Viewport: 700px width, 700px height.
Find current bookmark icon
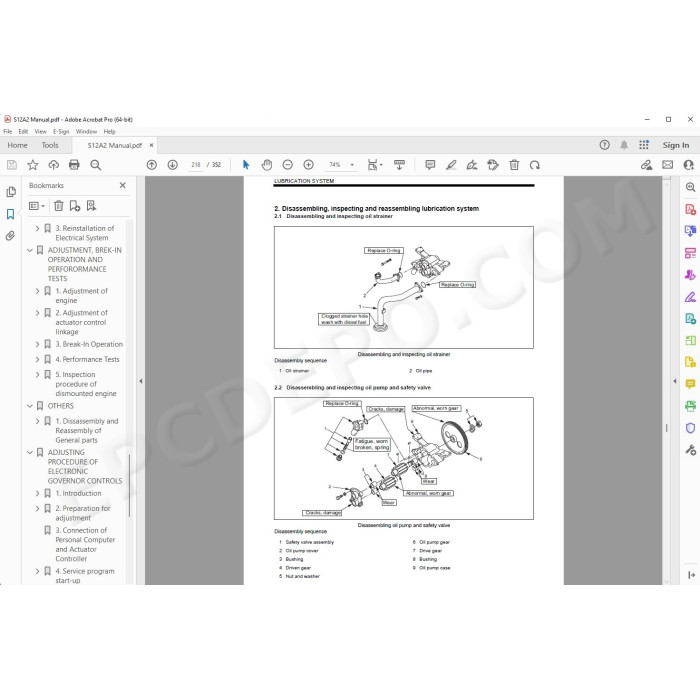coord(92,206)
